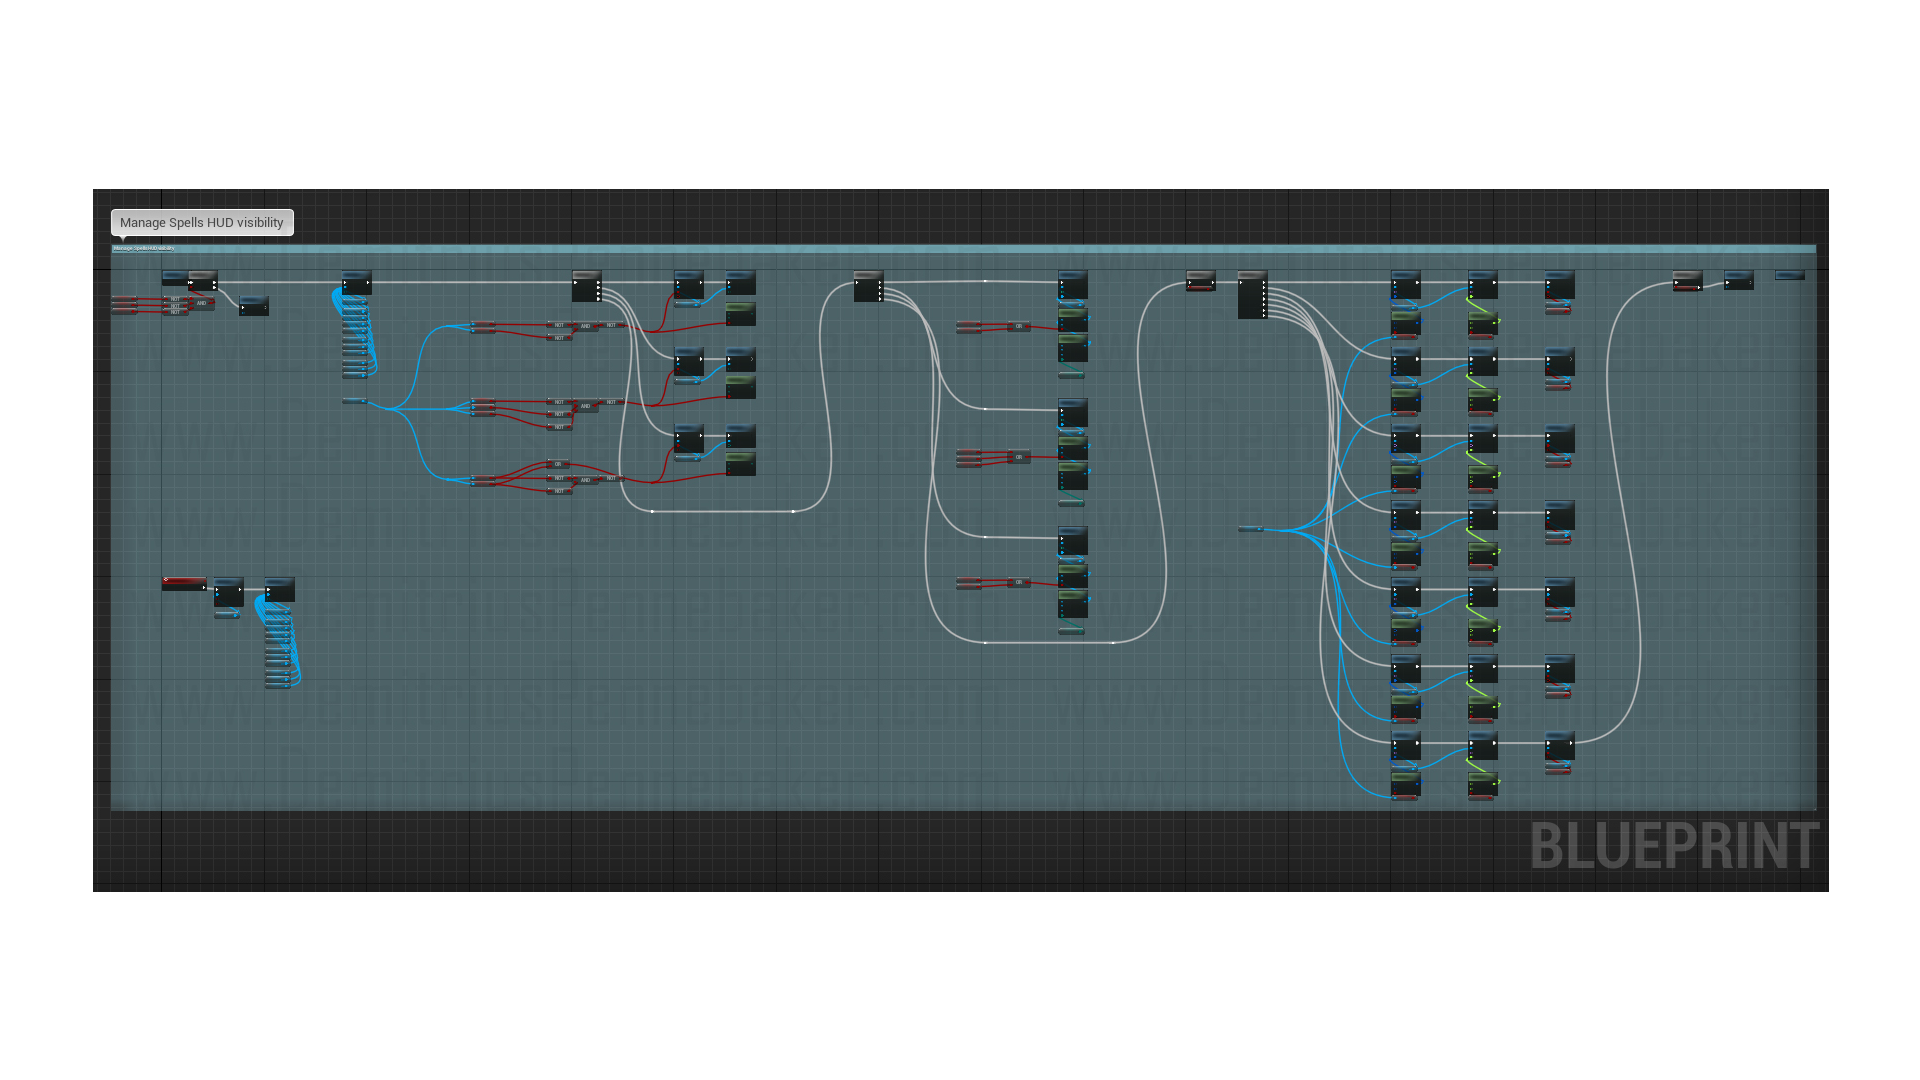This screenshot has width=1920, height=1080.
Task: Select the only OR node among the NOT/AND groups
Action: (x=559, y=464)
